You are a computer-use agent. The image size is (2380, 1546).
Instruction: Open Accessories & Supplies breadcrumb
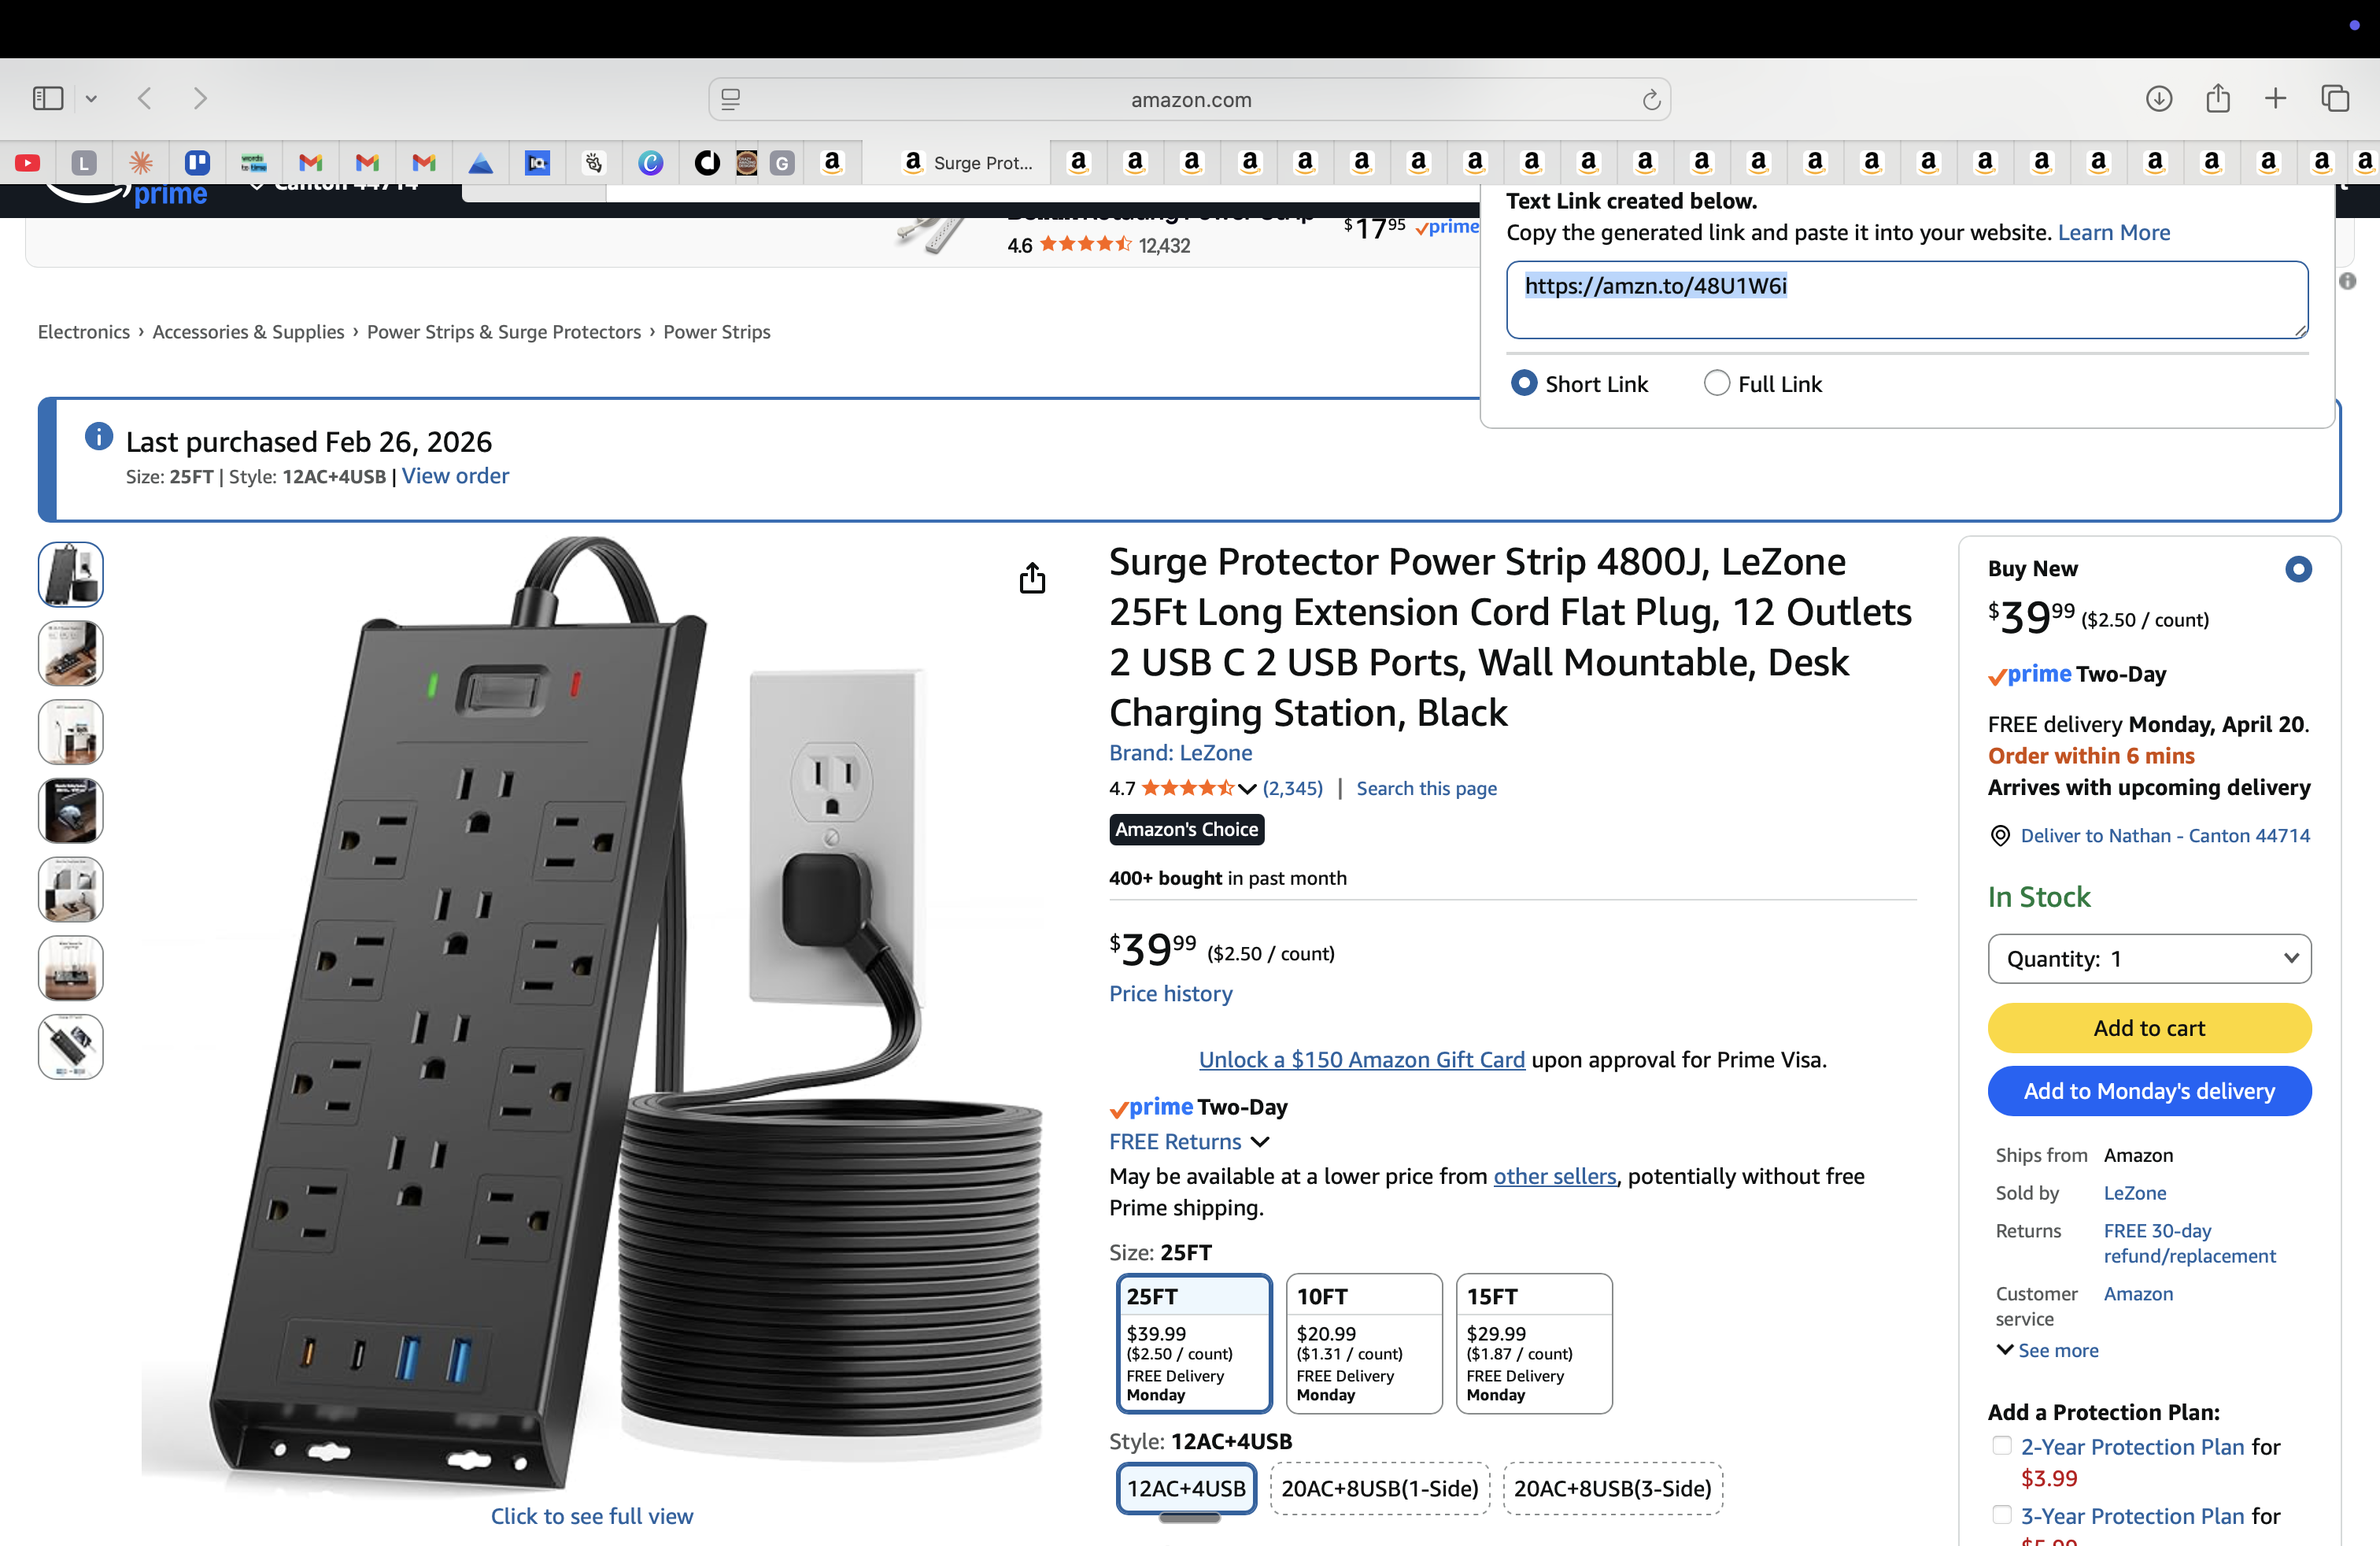point(248,332)
